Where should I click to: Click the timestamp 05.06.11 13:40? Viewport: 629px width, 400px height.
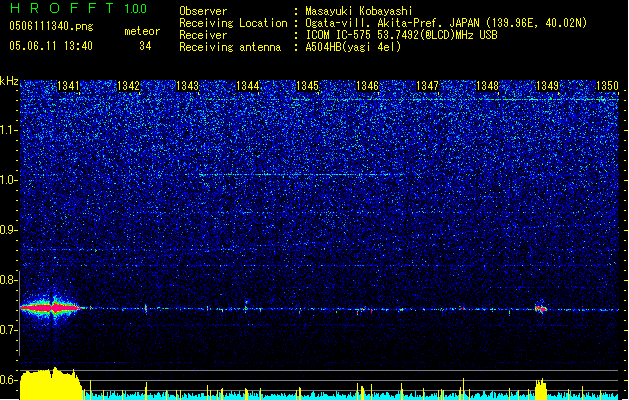coord(51,46)
